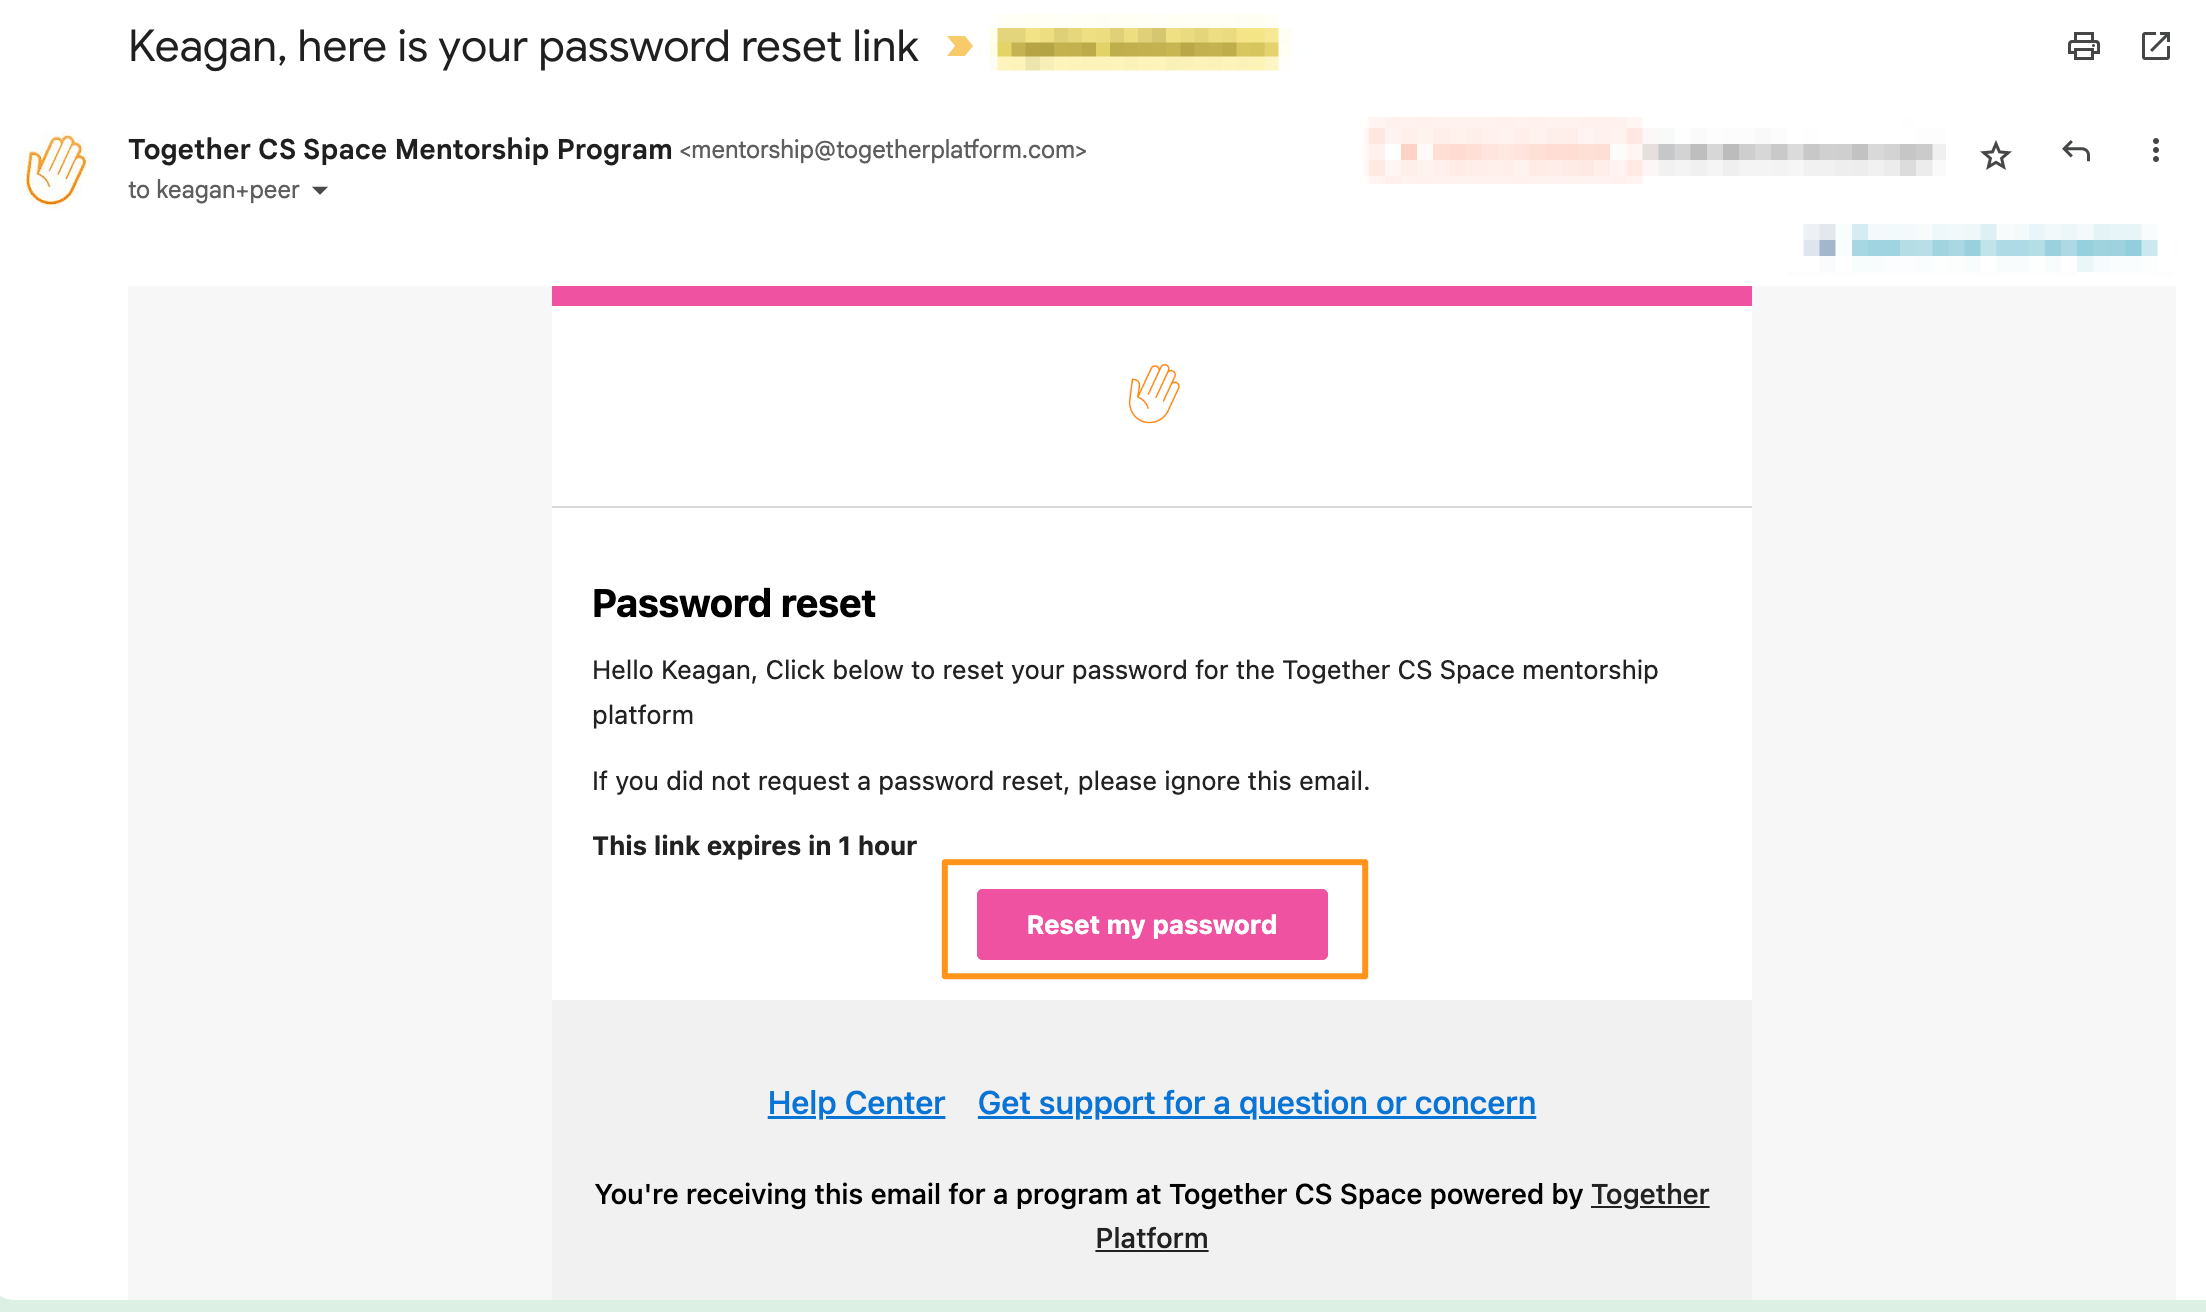This screenshot has width=2206, height=1312.
Task: Expand recipient details next to keagan+peer
Action: pyautogui.click(x=320, y=190)
